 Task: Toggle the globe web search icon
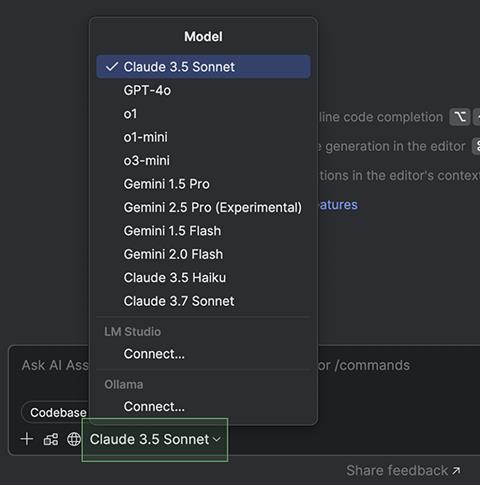pyautogui.click(x=74, y=439)
